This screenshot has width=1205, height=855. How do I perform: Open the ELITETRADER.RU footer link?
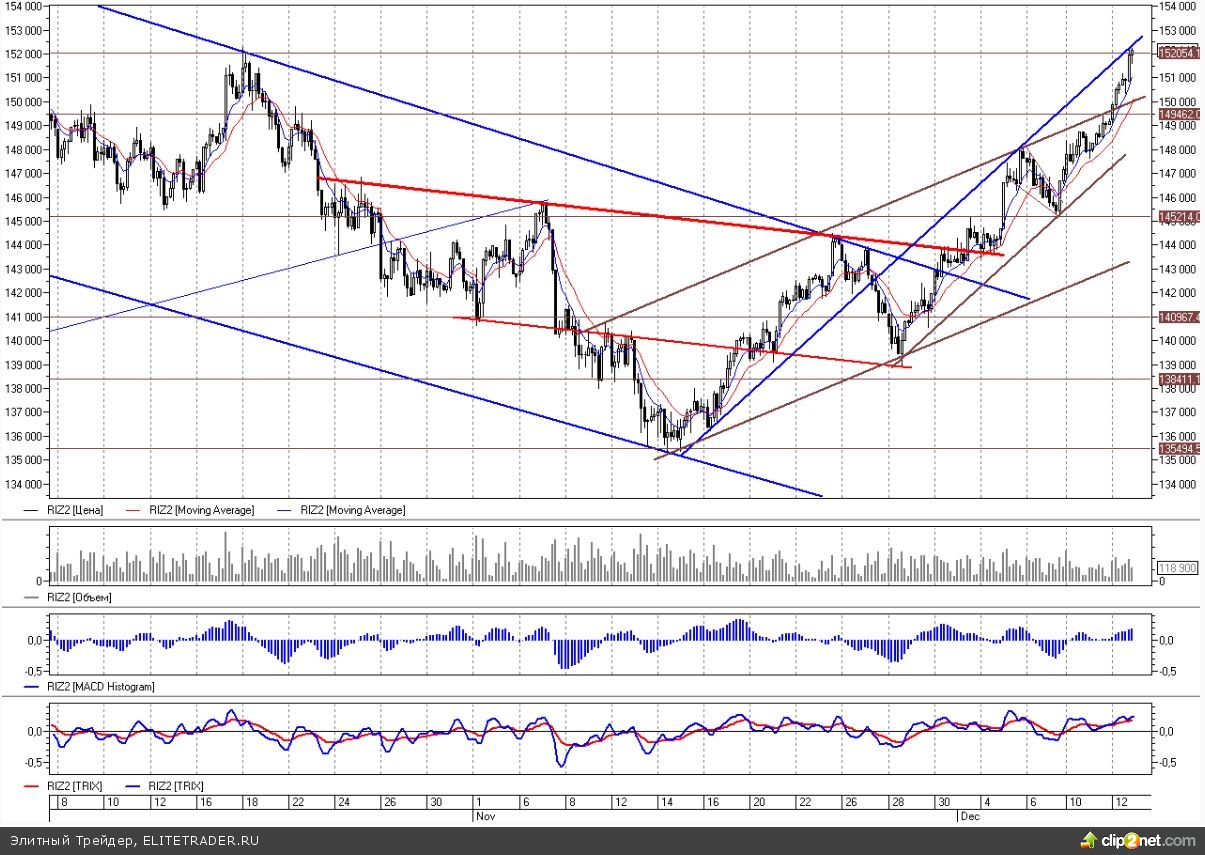[x=201, y=841]
